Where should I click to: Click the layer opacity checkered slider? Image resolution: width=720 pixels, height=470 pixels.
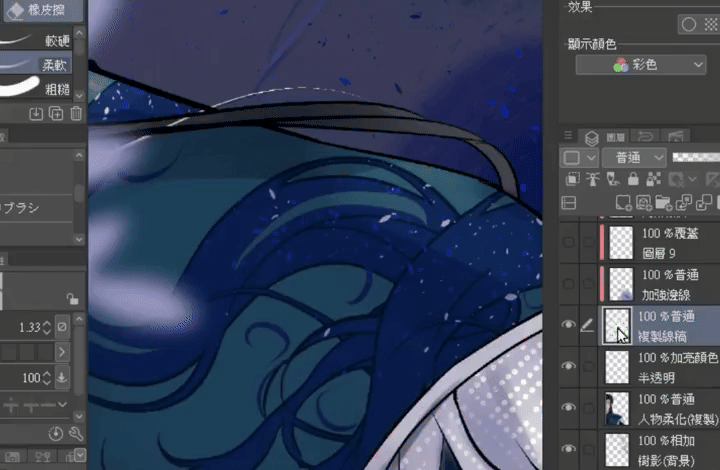point(696,157)
